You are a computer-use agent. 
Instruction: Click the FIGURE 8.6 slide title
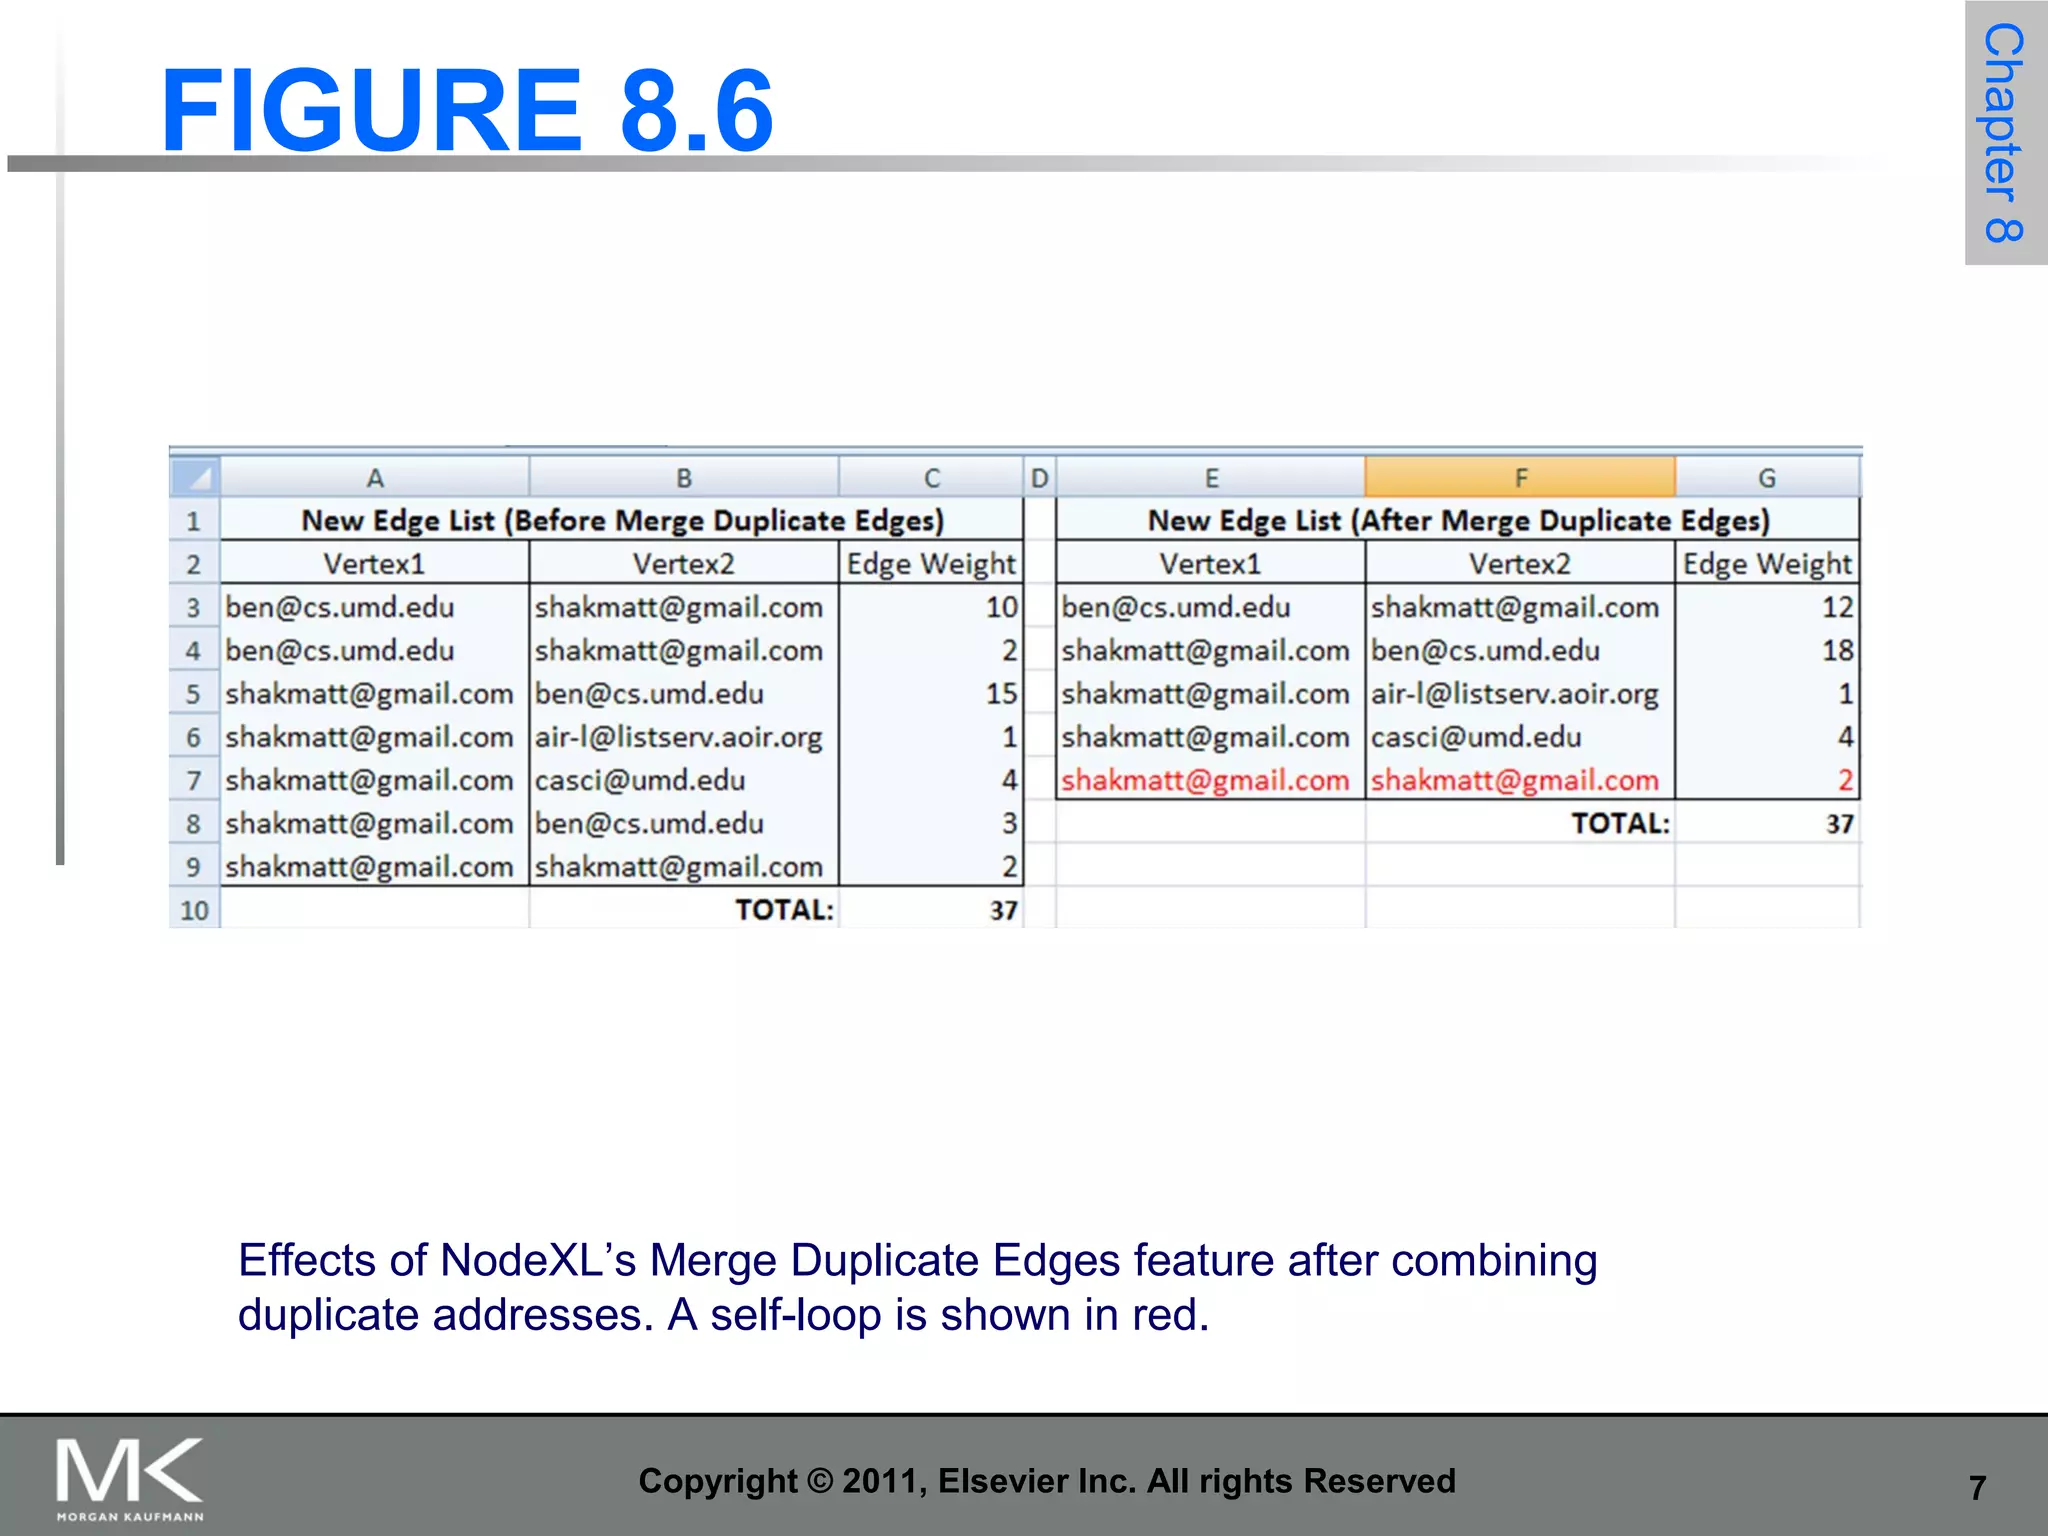click(467, 110)
